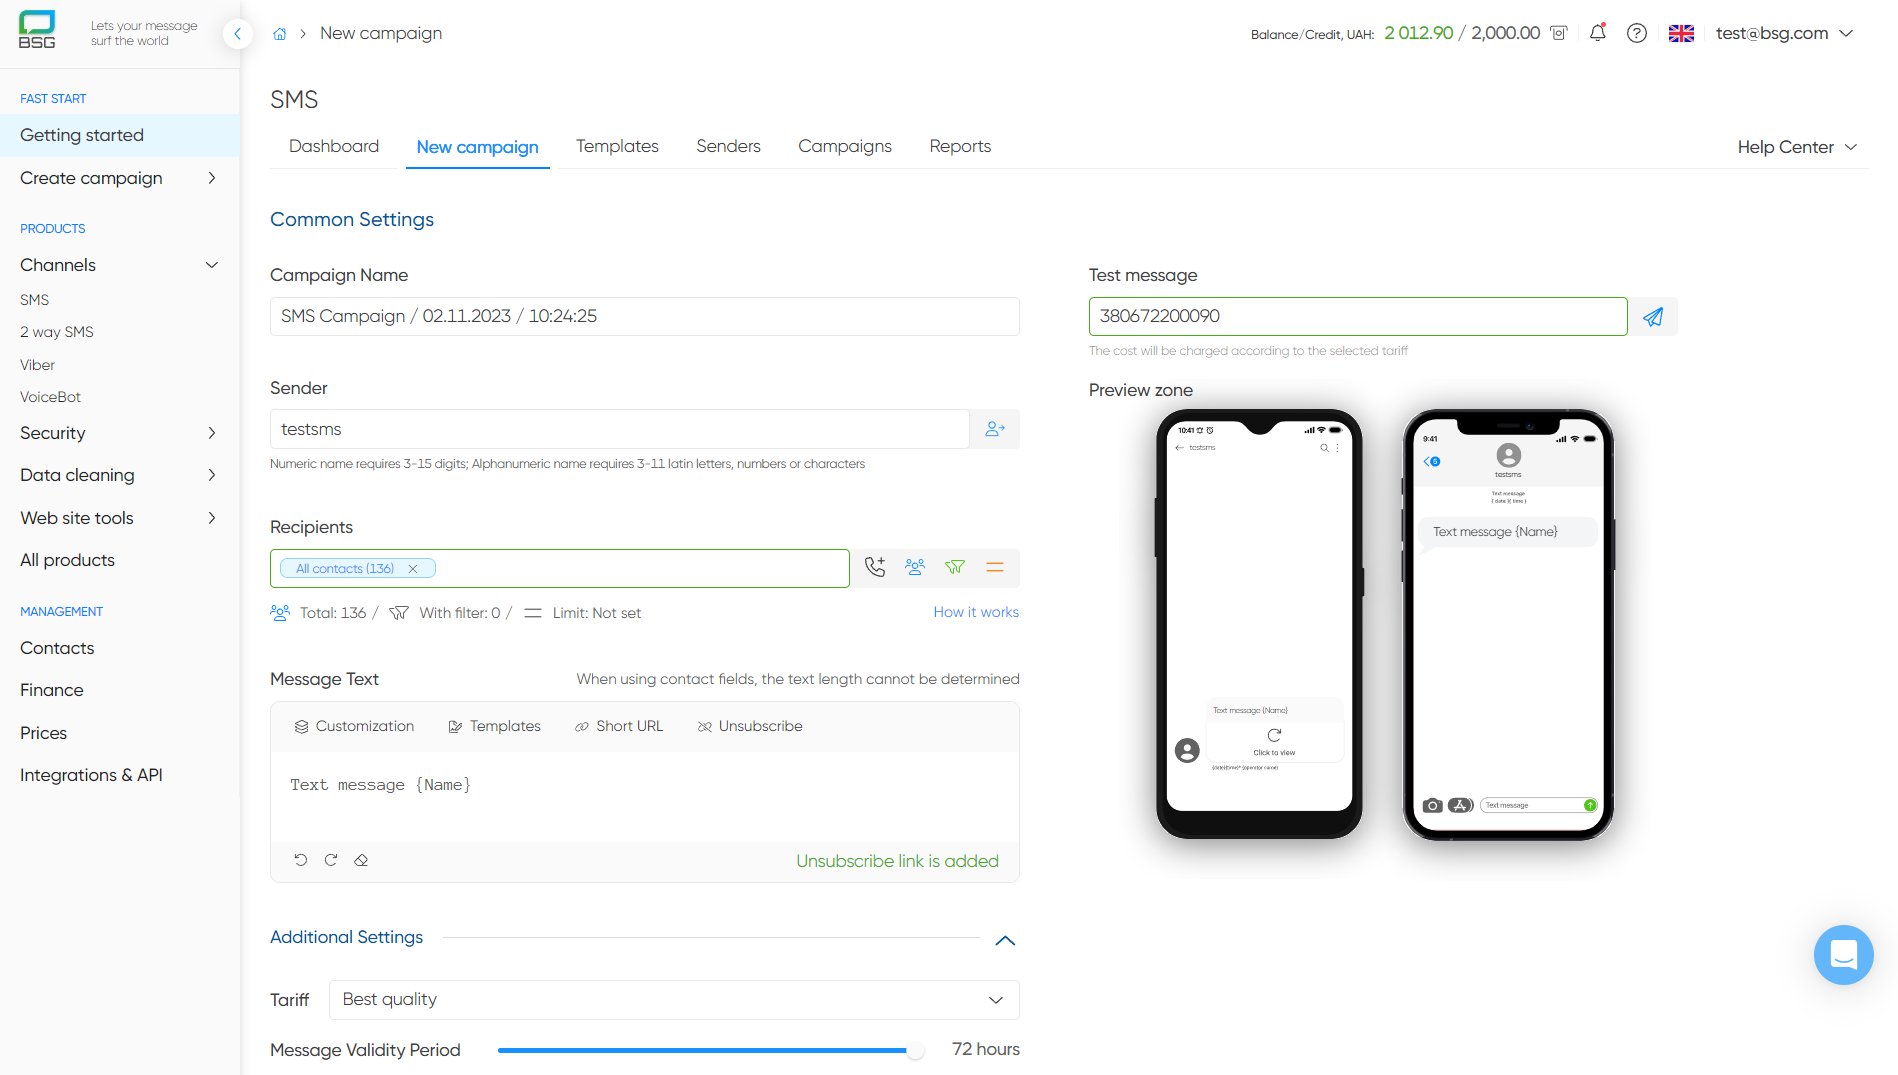
Task: Undo the last message text change
Action: pyautogui.click(x=301, y=860)
